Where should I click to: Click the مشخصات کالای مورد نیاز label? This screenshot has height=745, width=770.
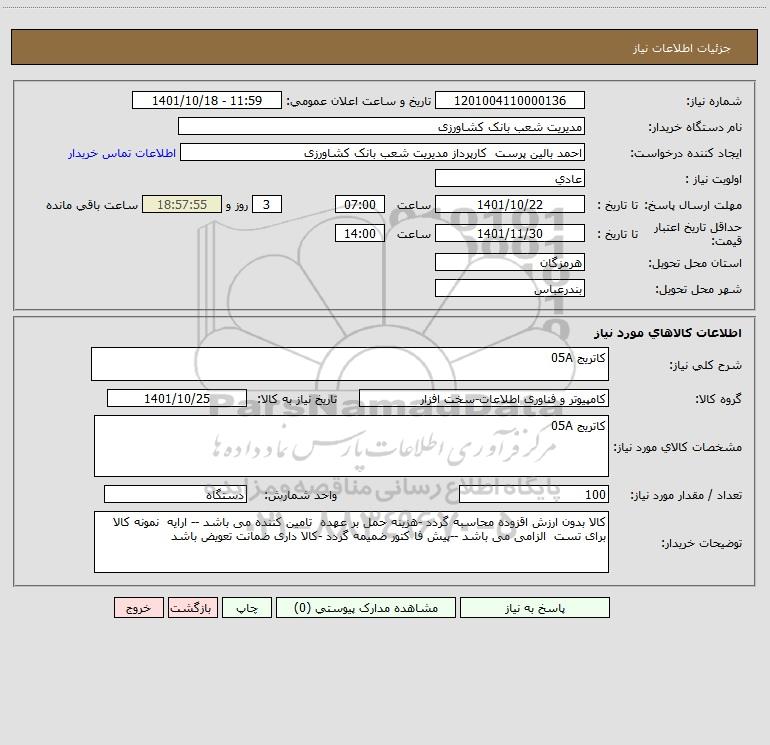(x=678, y=447)
